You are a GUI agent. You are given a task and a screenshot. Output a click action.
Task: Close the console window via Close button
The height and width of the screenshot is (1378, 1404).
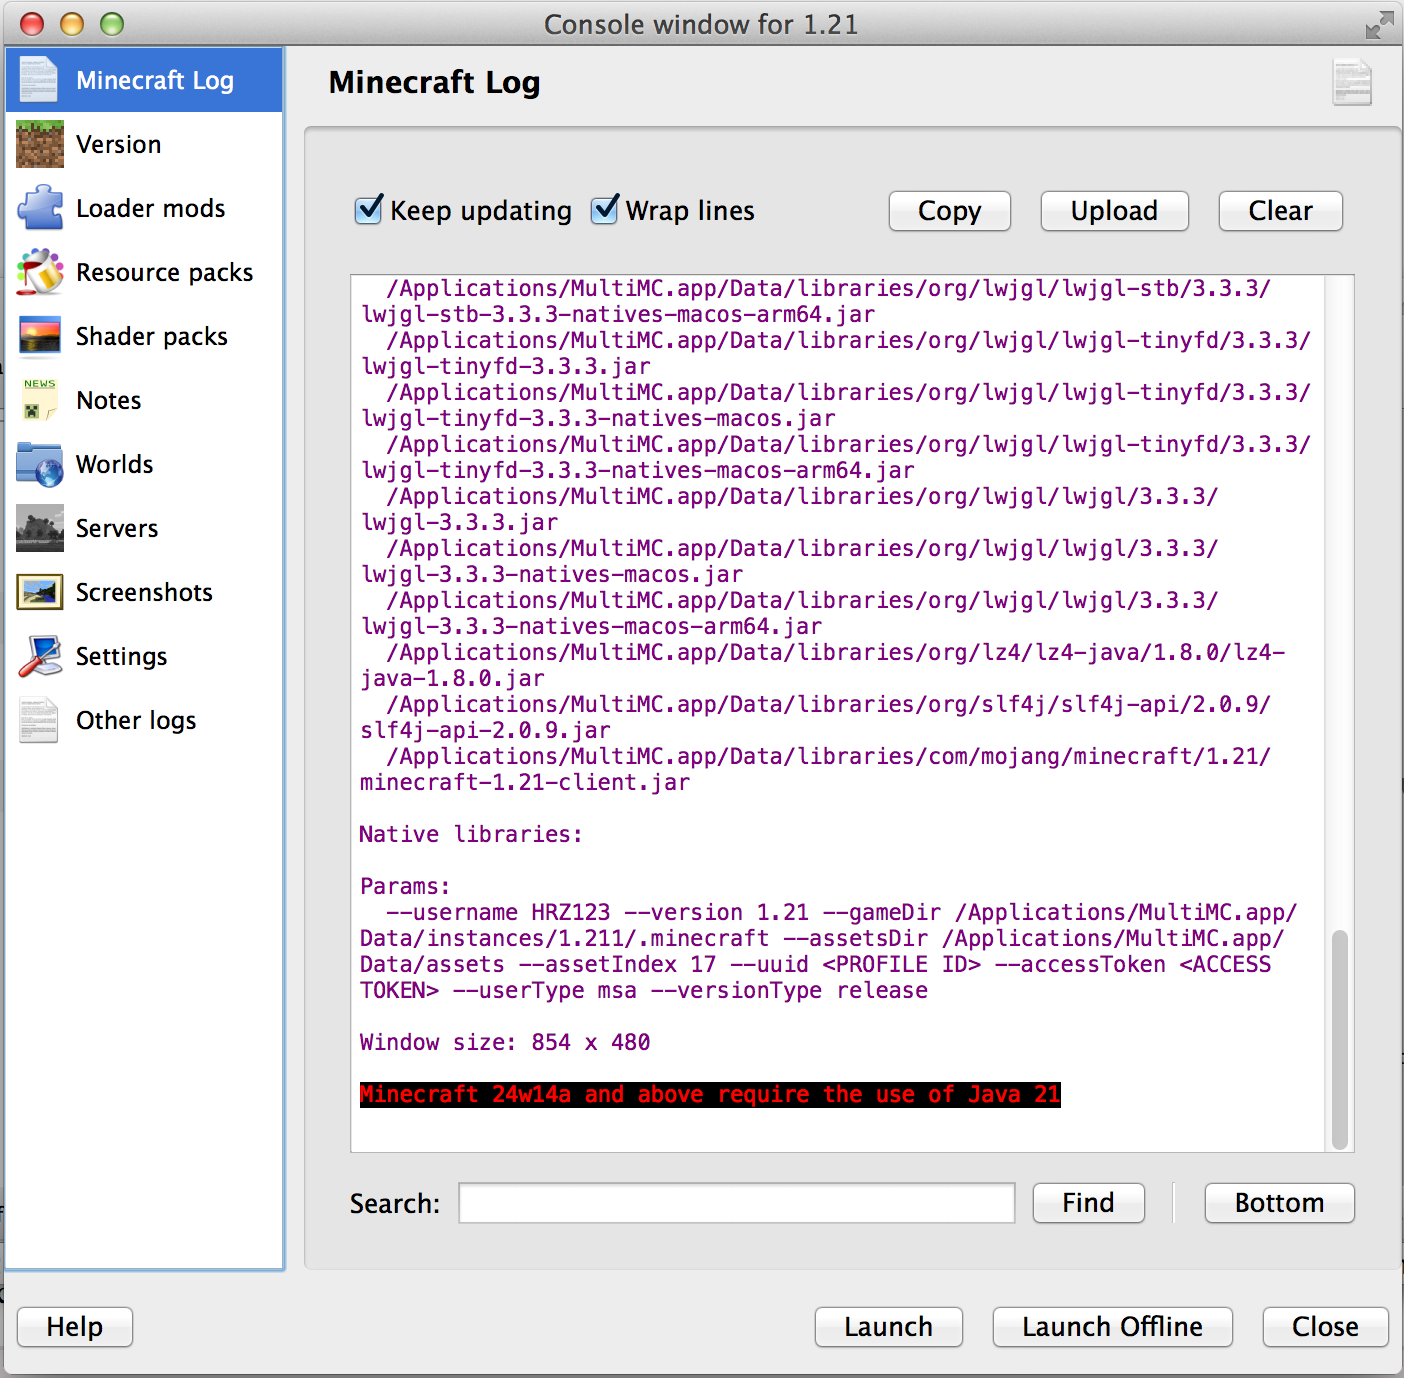click(x=1325, y=1327)
